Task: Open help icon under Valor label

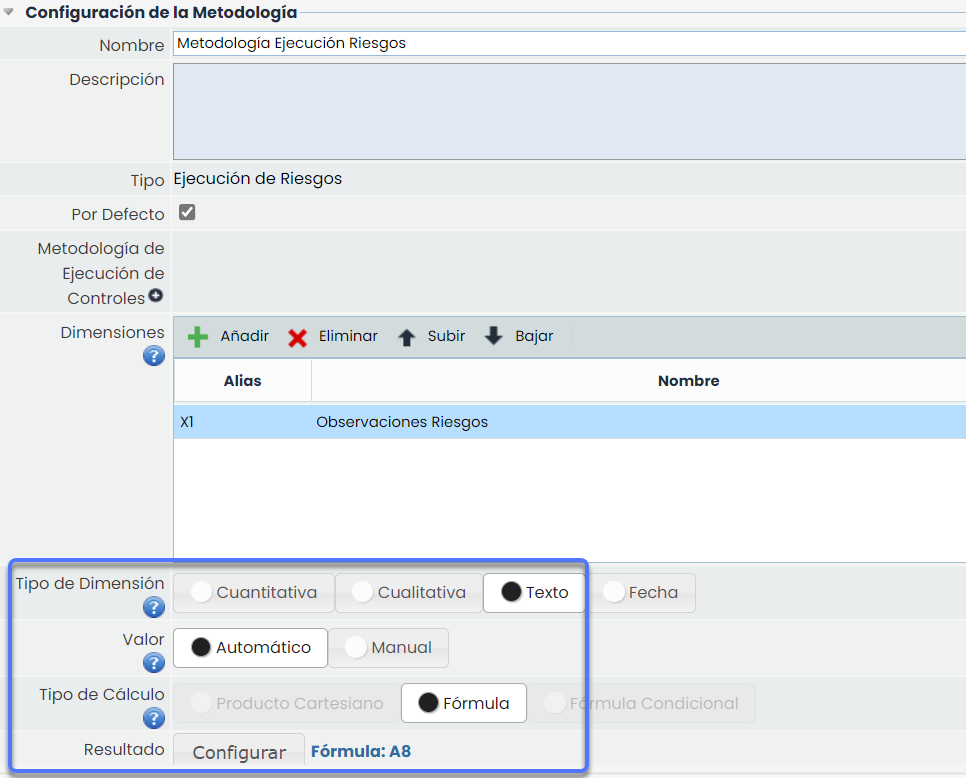Action: pos(153,663)
